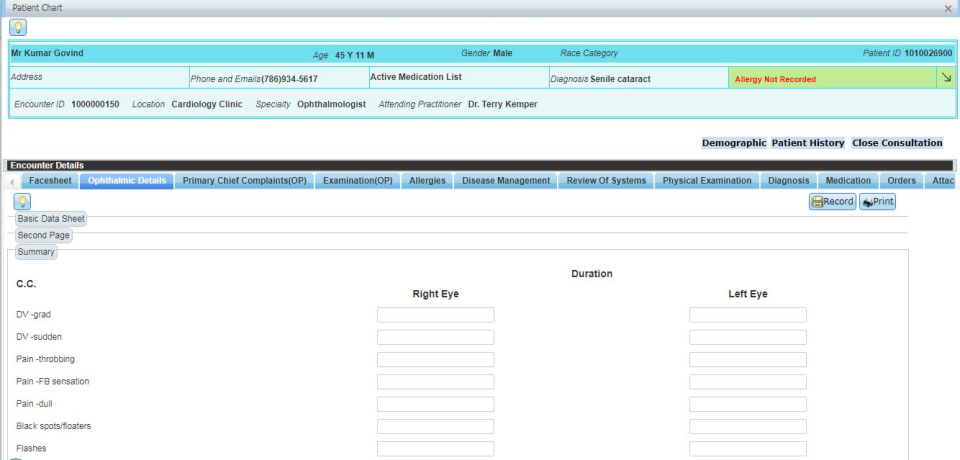This screenshot has width=960, height=460.
Task: Click Left Eye field for Flashes
Action: [x=748, y=449]
